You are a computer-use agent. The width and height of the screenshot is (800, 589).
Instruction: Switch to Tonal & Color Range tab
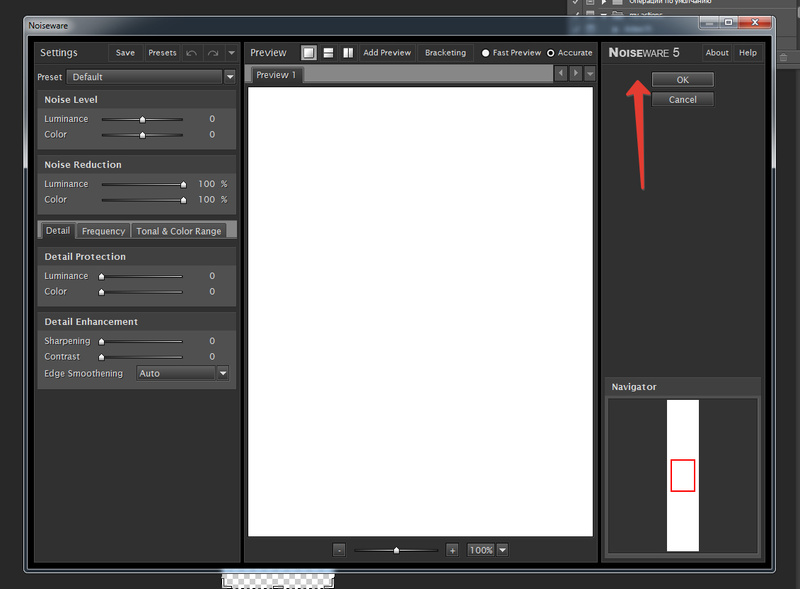tap(179, 231)
